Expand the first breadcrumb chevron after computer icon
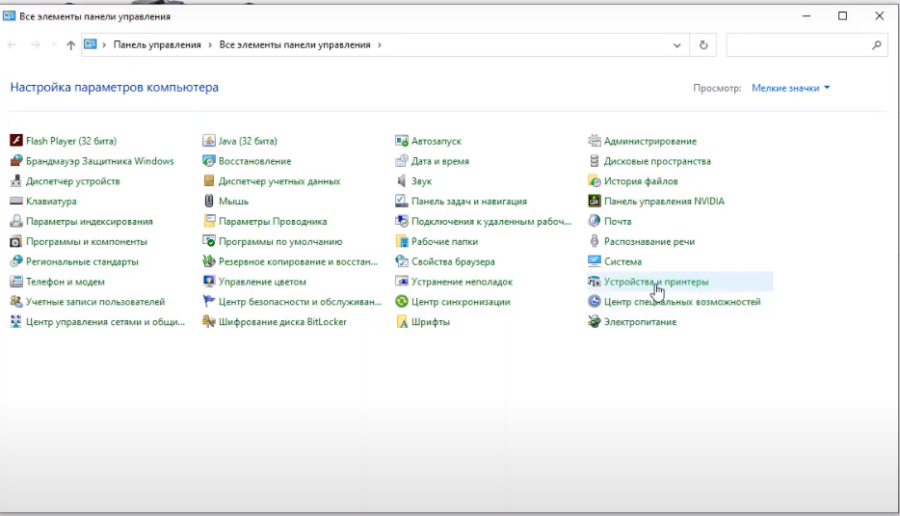The image size is (900, 516). (x=104, y=45)
